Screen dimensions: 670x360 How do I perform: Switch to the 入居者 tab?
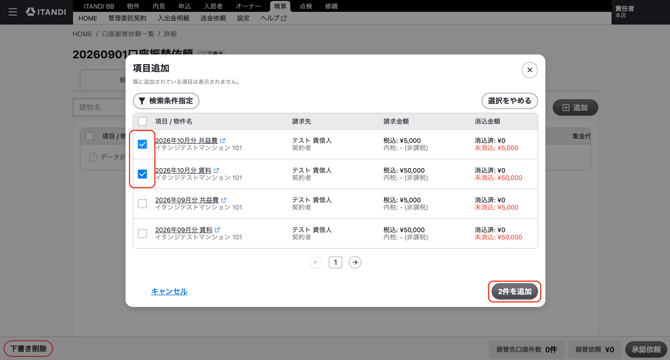click(x=213, y=6)
